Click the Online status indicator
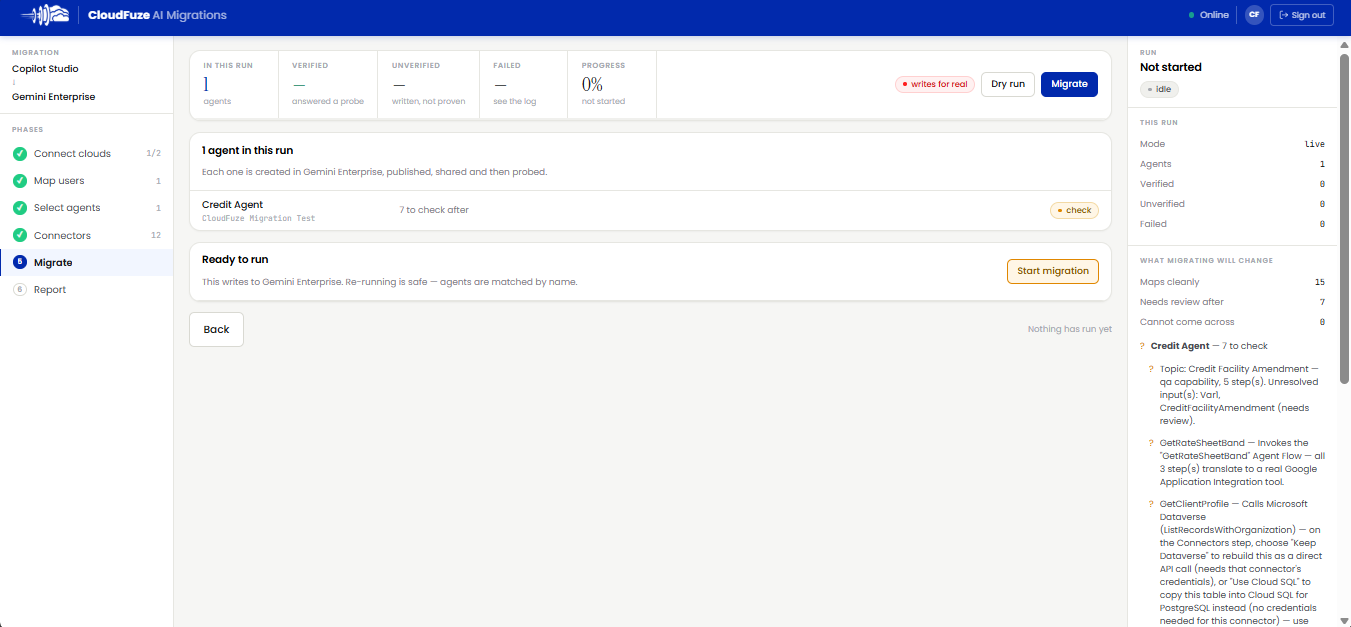The width and height of the screenshot is (1351, 627). (x=1208, y=15)
